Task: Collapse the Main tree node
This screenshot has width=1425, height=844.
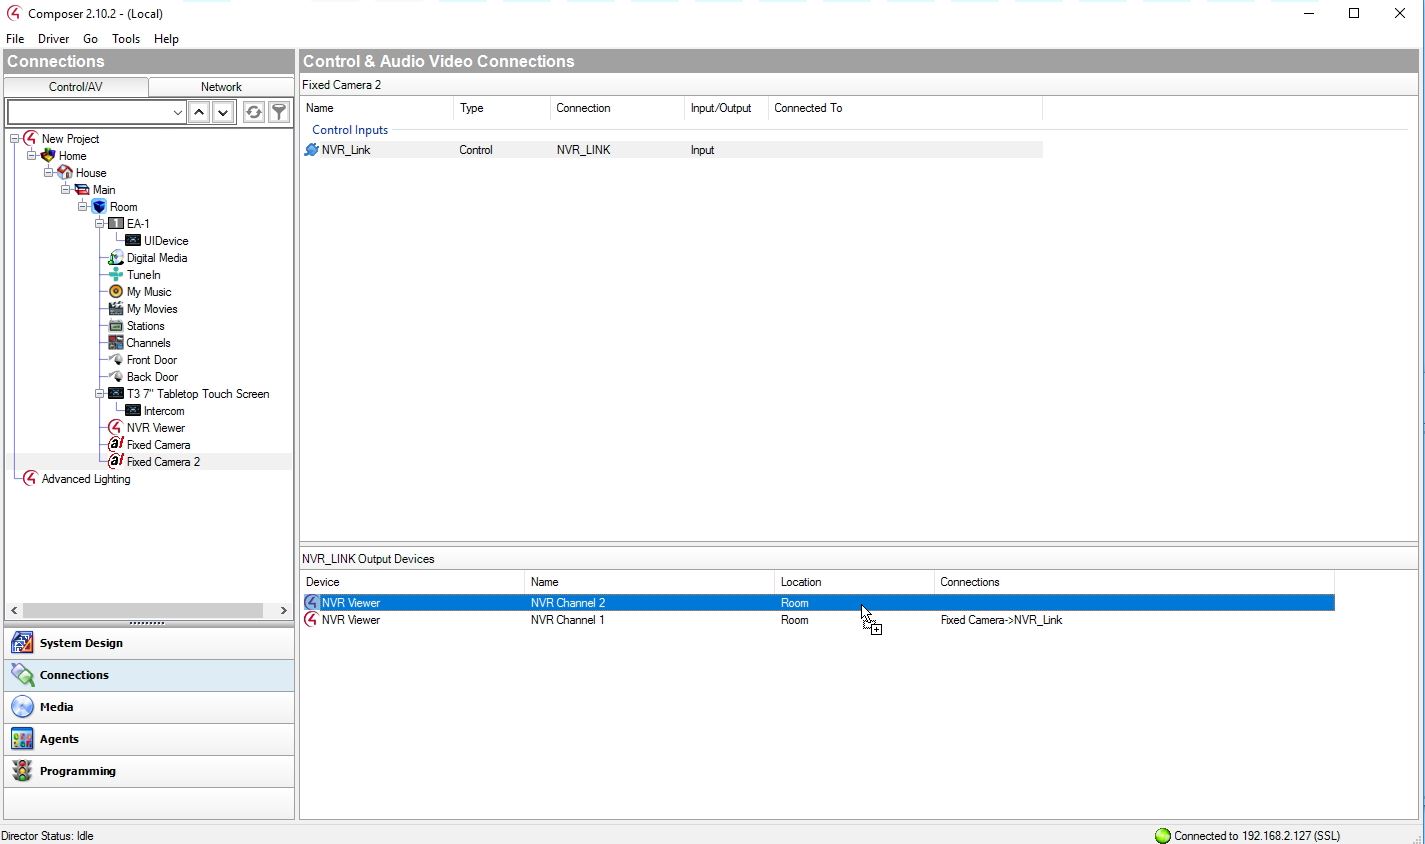Action: tap(66, 190)
